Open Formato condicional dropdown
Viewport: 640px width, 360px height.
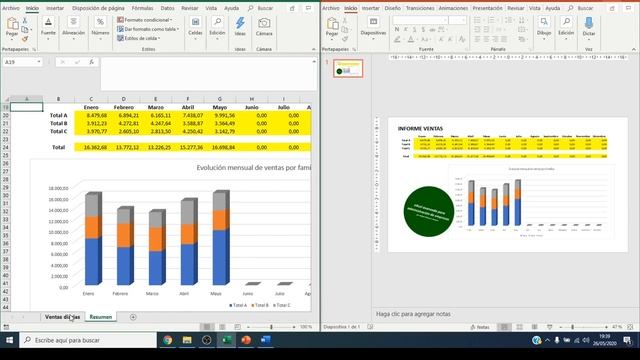144,20
